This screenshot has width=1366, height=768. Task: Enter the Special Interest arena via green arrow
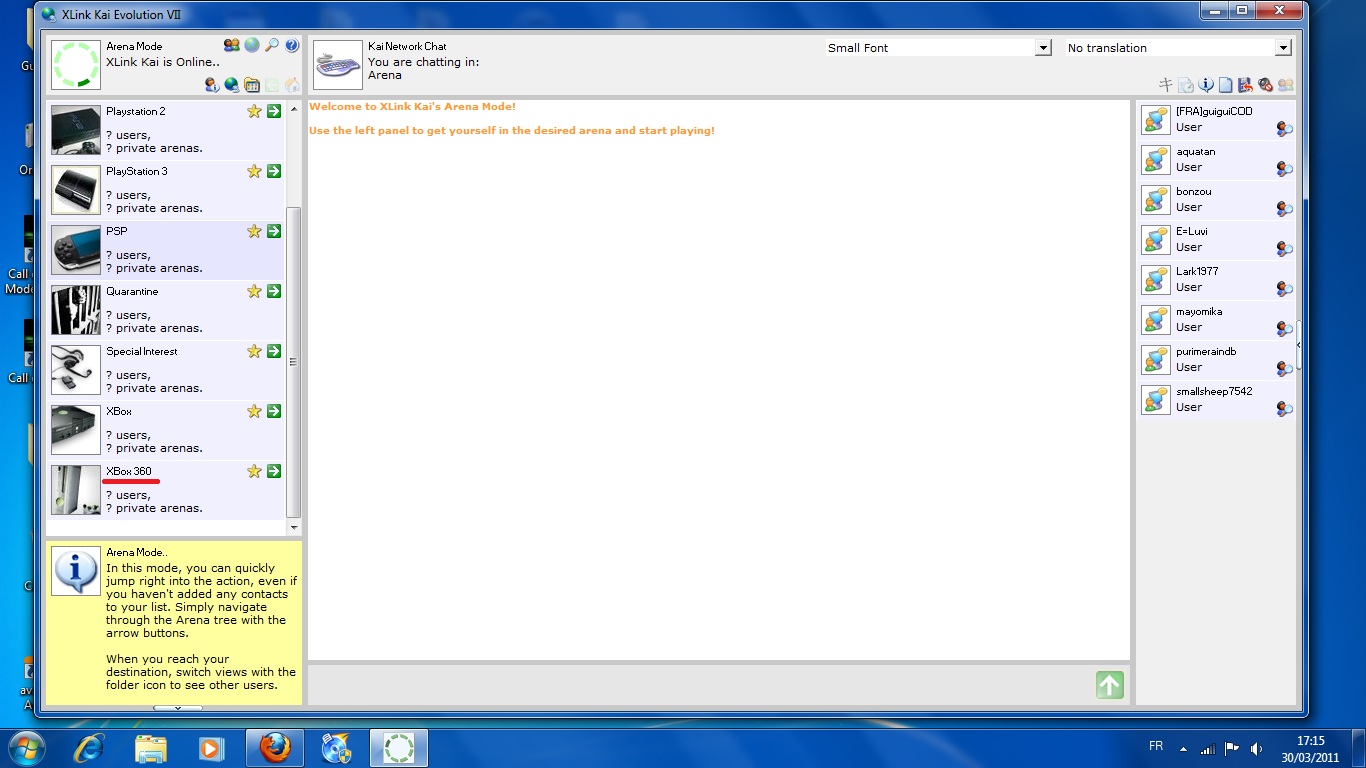pyautogui.click(x=274, y=351)
